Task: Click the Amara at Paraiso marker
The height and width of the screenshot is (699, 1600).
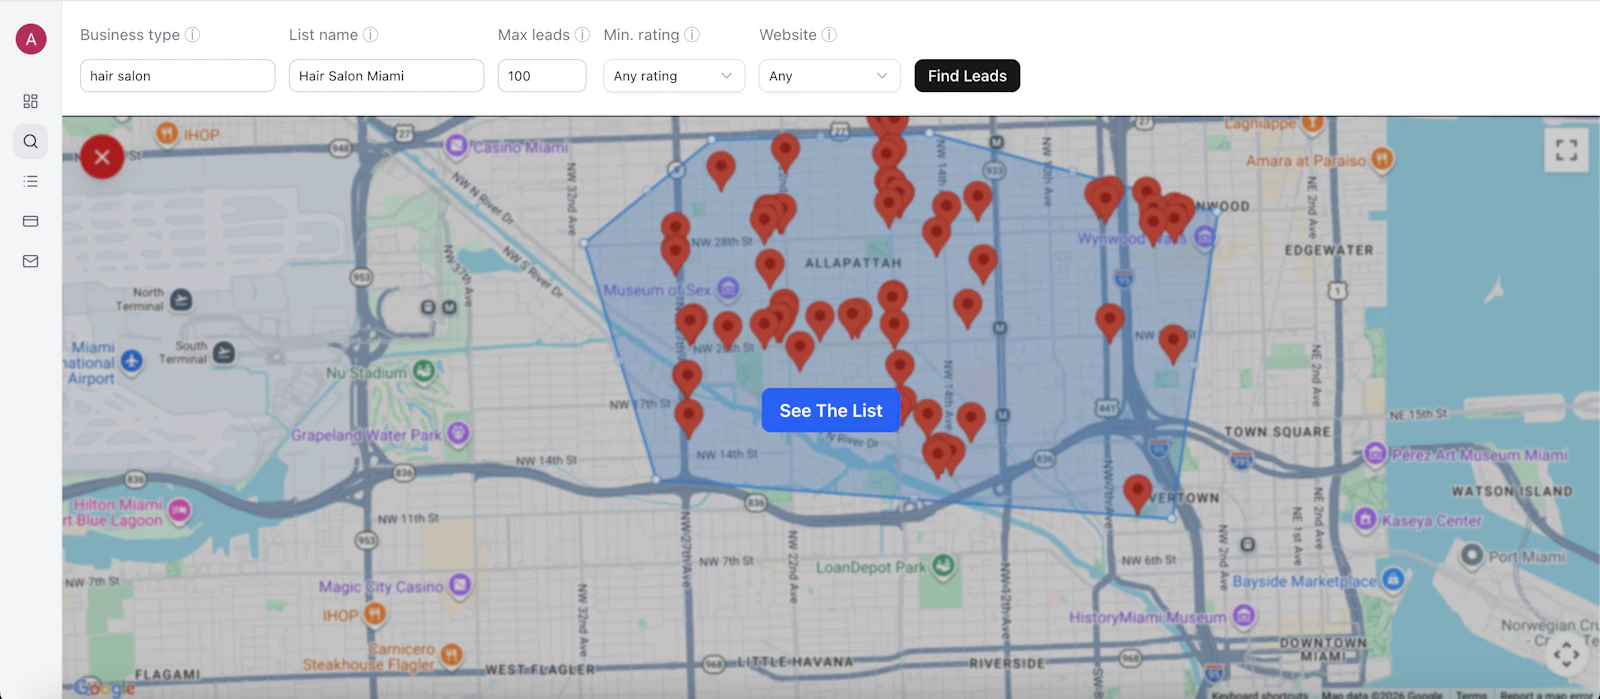Action: pos(1382,158)
